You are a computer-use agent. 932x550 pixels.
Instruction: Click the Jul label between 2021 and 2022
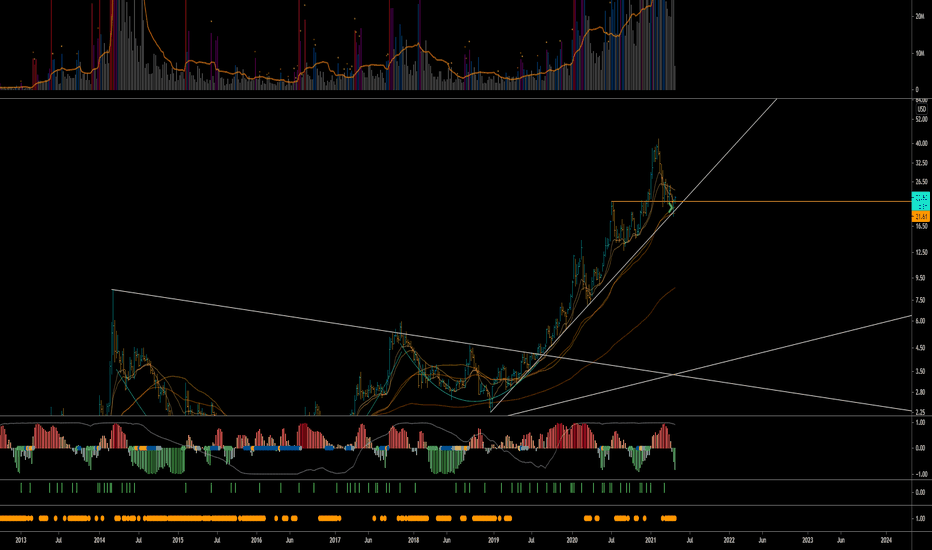[x=690, y=540]
